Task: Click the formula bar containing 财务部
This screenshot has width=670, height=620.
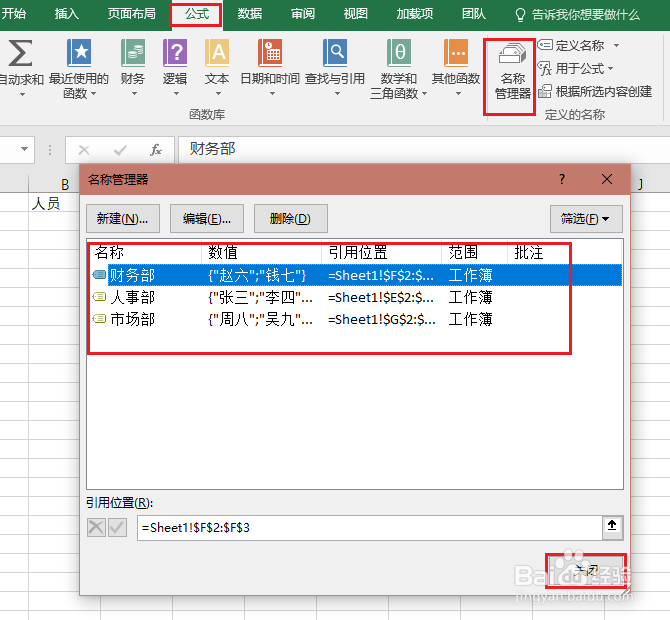Action: point(423,149)
